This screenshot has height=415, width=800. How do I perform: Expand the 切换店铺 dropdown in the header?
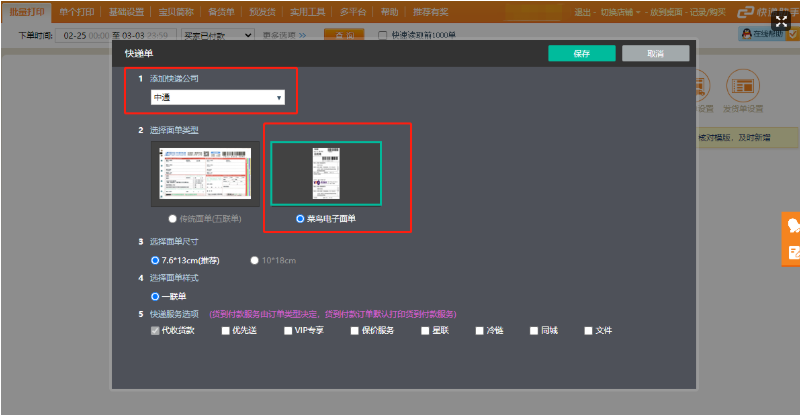(620, 12)
